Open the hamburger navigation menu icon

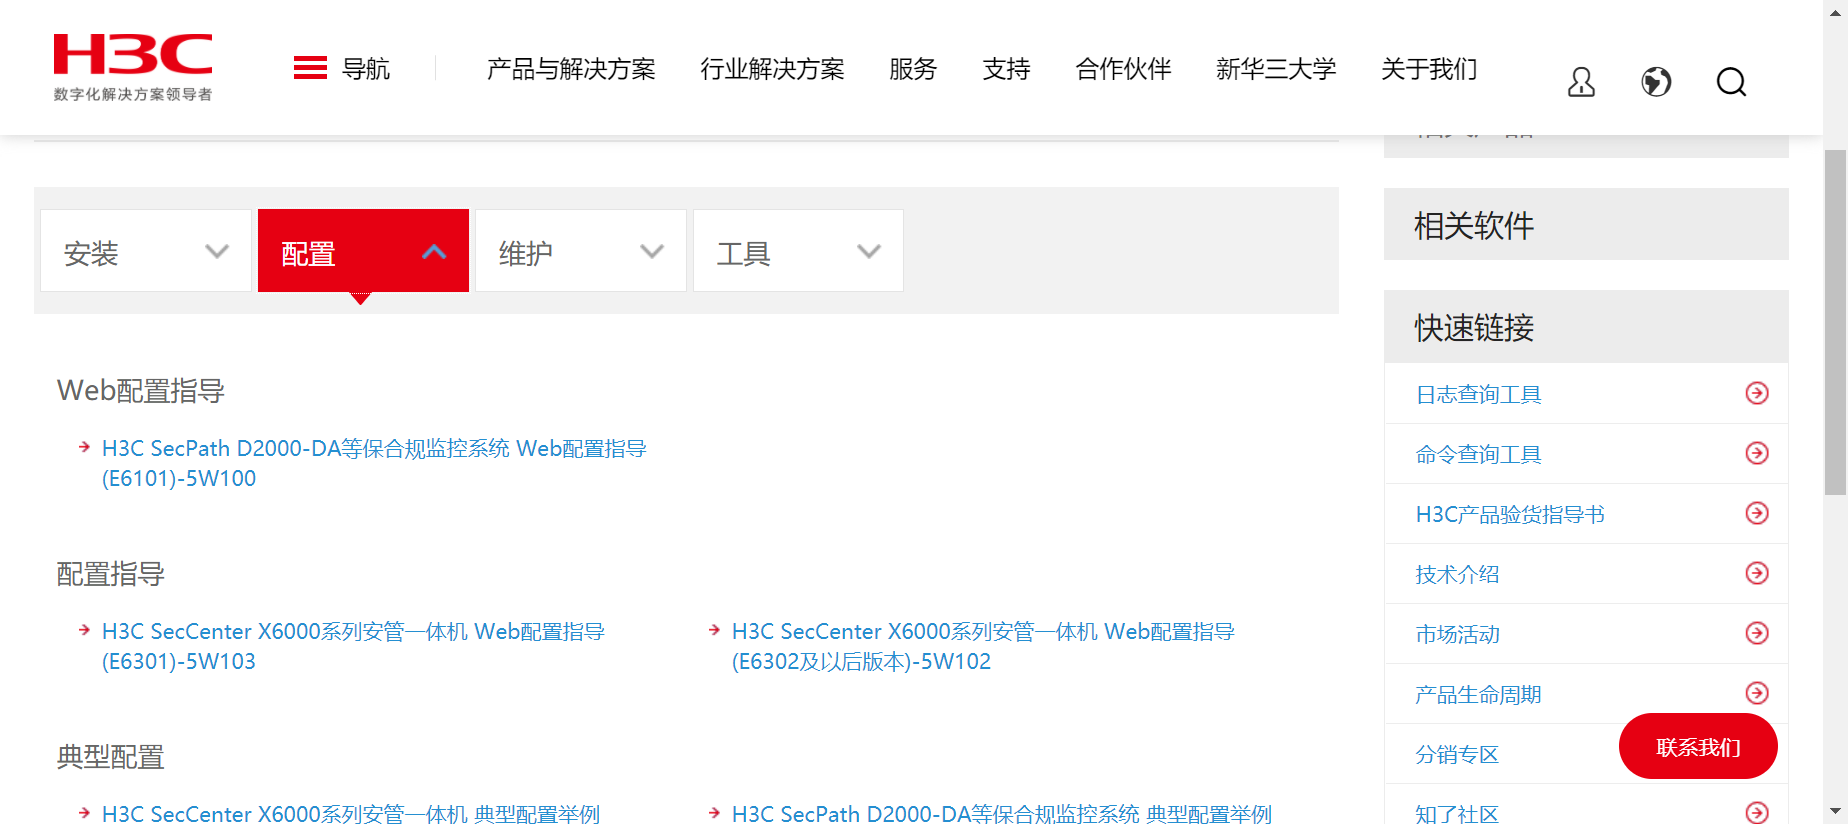310,68
